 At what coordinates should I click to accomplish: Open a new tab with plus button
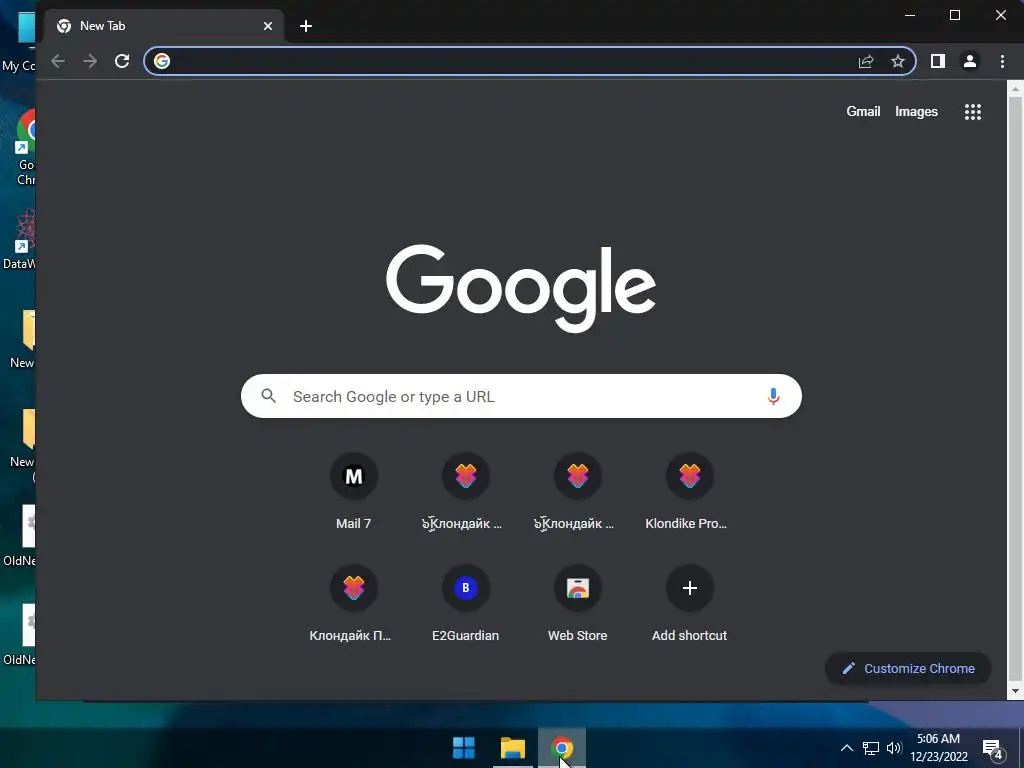click(x=306, y=26)
